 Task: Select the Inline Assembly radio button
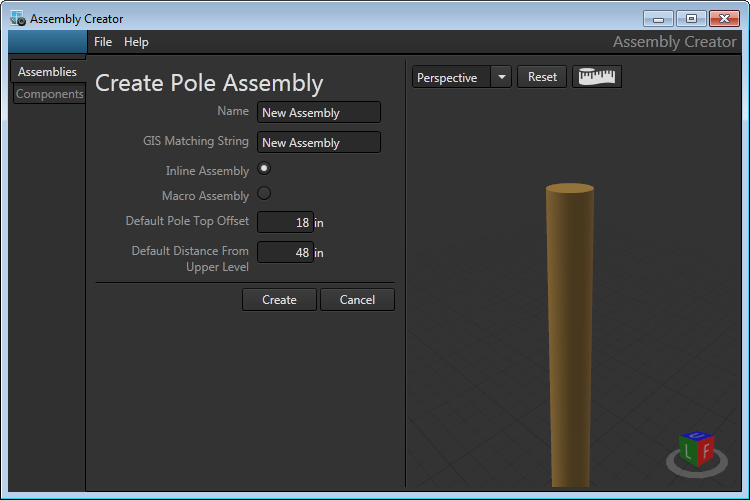click(264, 169)
